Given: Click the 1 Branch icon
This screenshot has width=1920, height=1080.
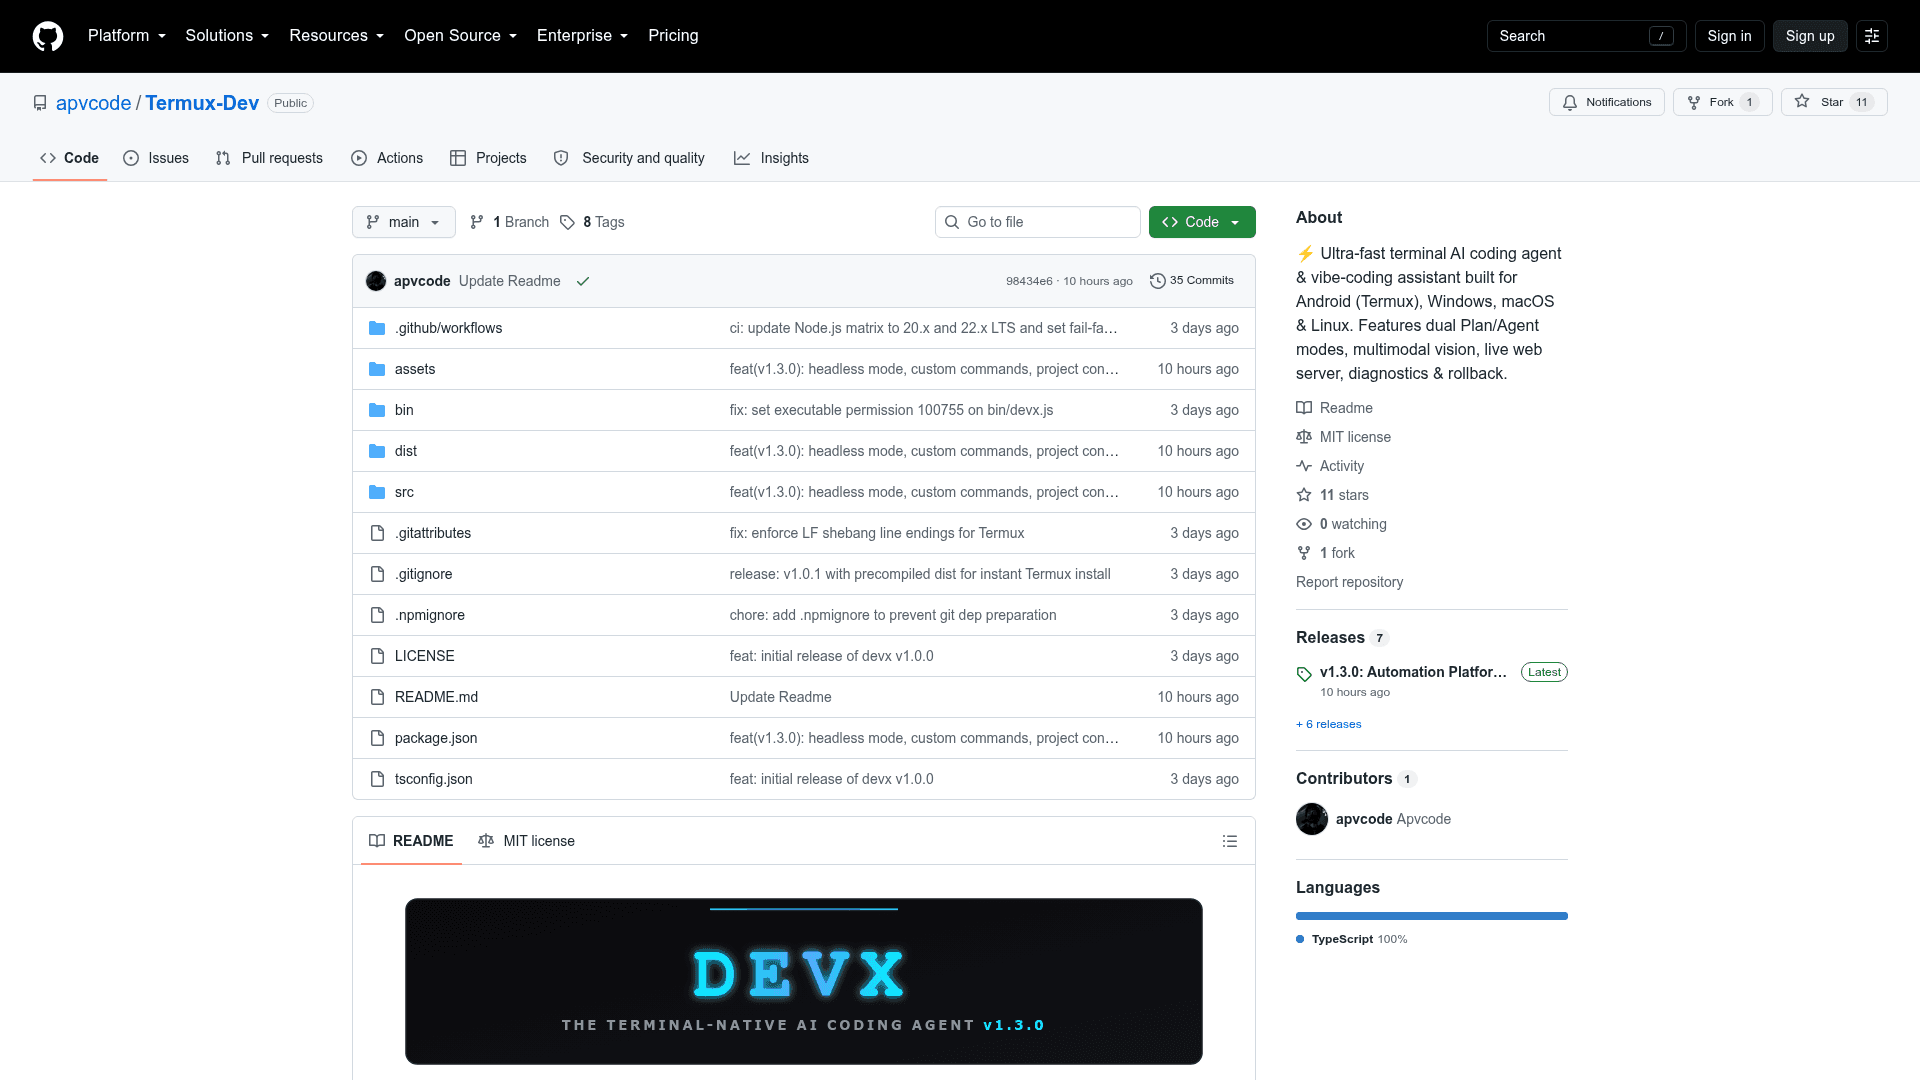Looking at the screenshot, I should point(477,222).
